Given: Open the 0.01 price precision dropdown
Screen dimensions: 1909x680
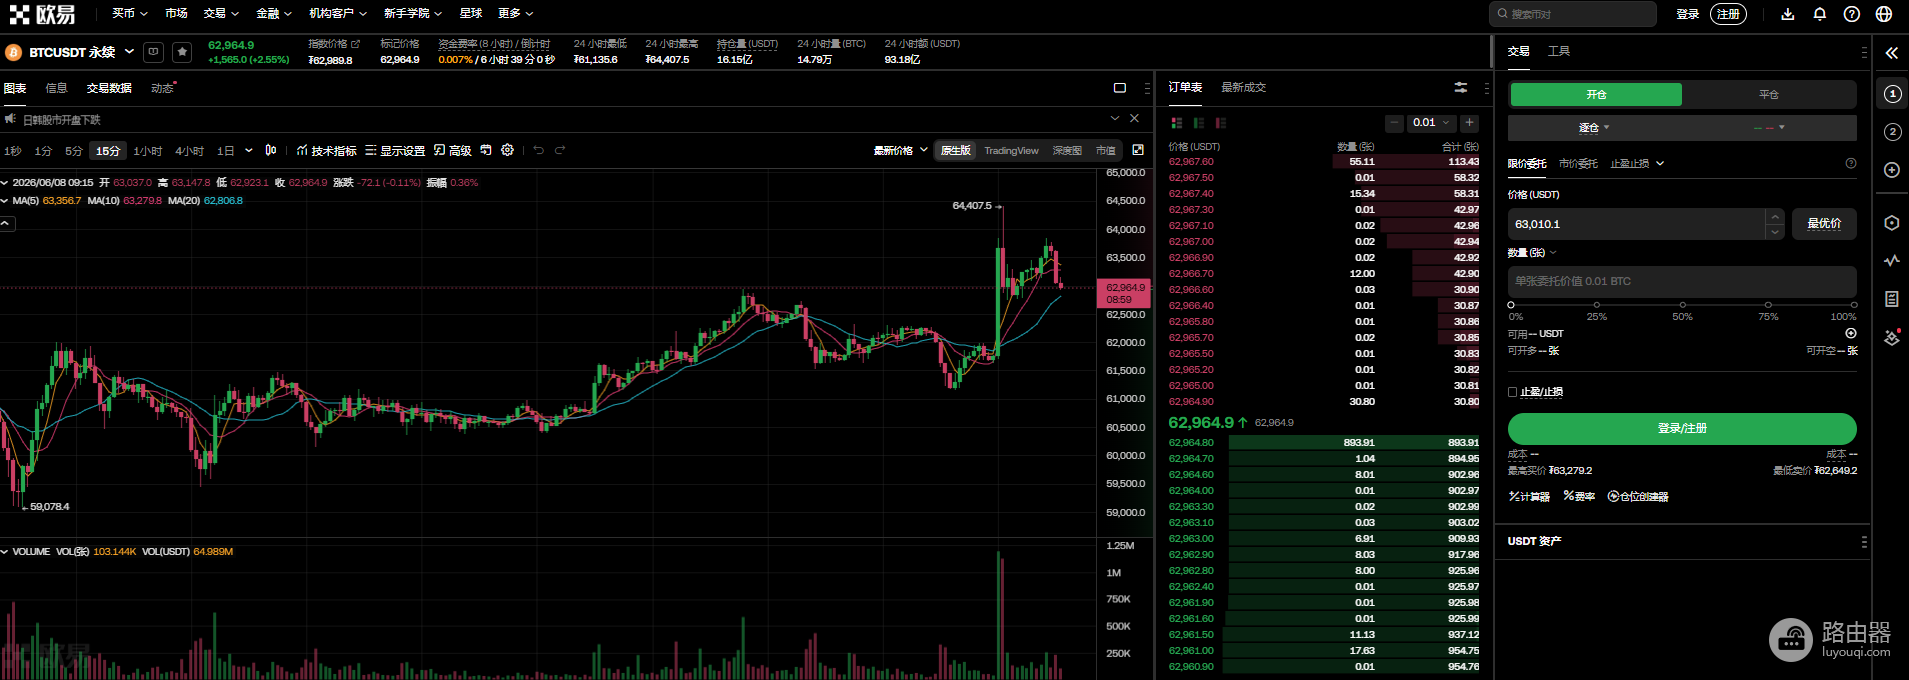Looking at the screenshot, I should pos(1431,123).
